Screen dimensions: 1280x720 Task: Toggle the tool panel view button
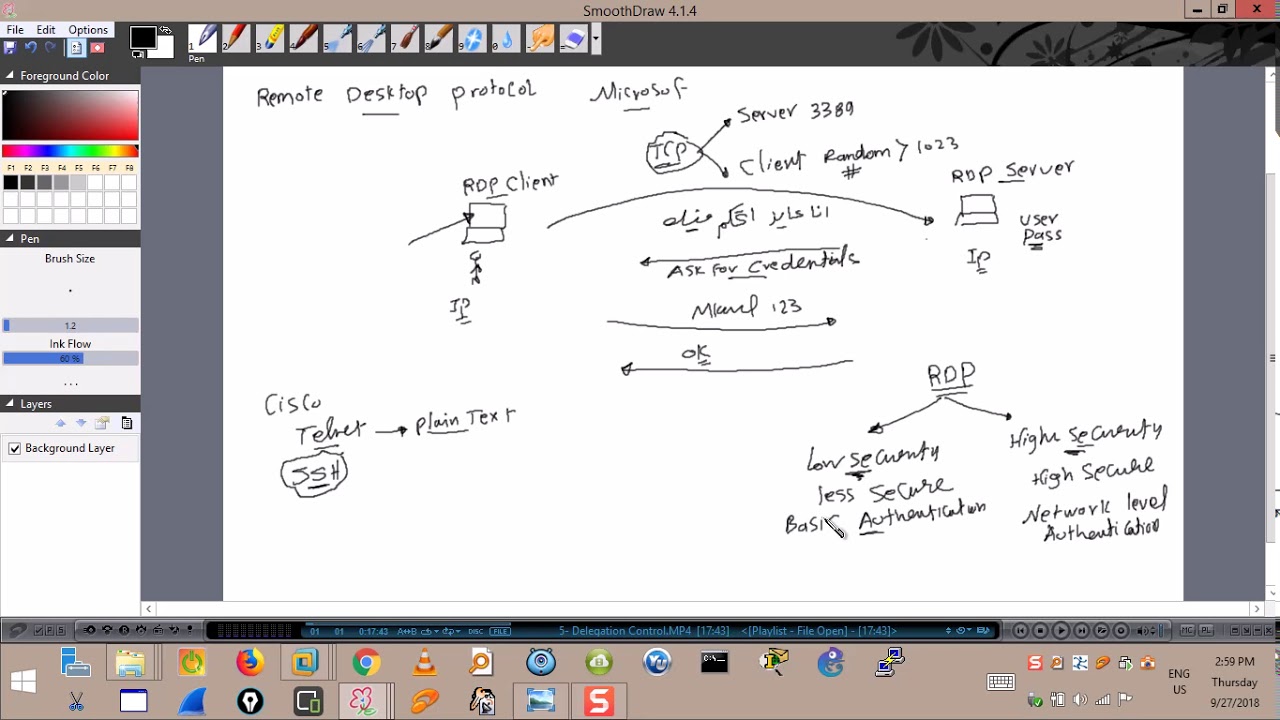pyautogui.click(x=76, y=47)
